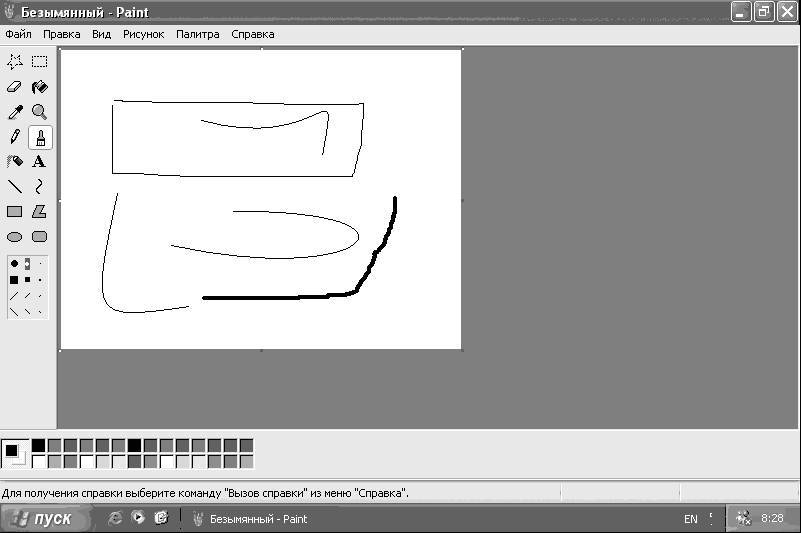
Task: Choose the Airbrush spray tool
Action: [x=15, y=162]
